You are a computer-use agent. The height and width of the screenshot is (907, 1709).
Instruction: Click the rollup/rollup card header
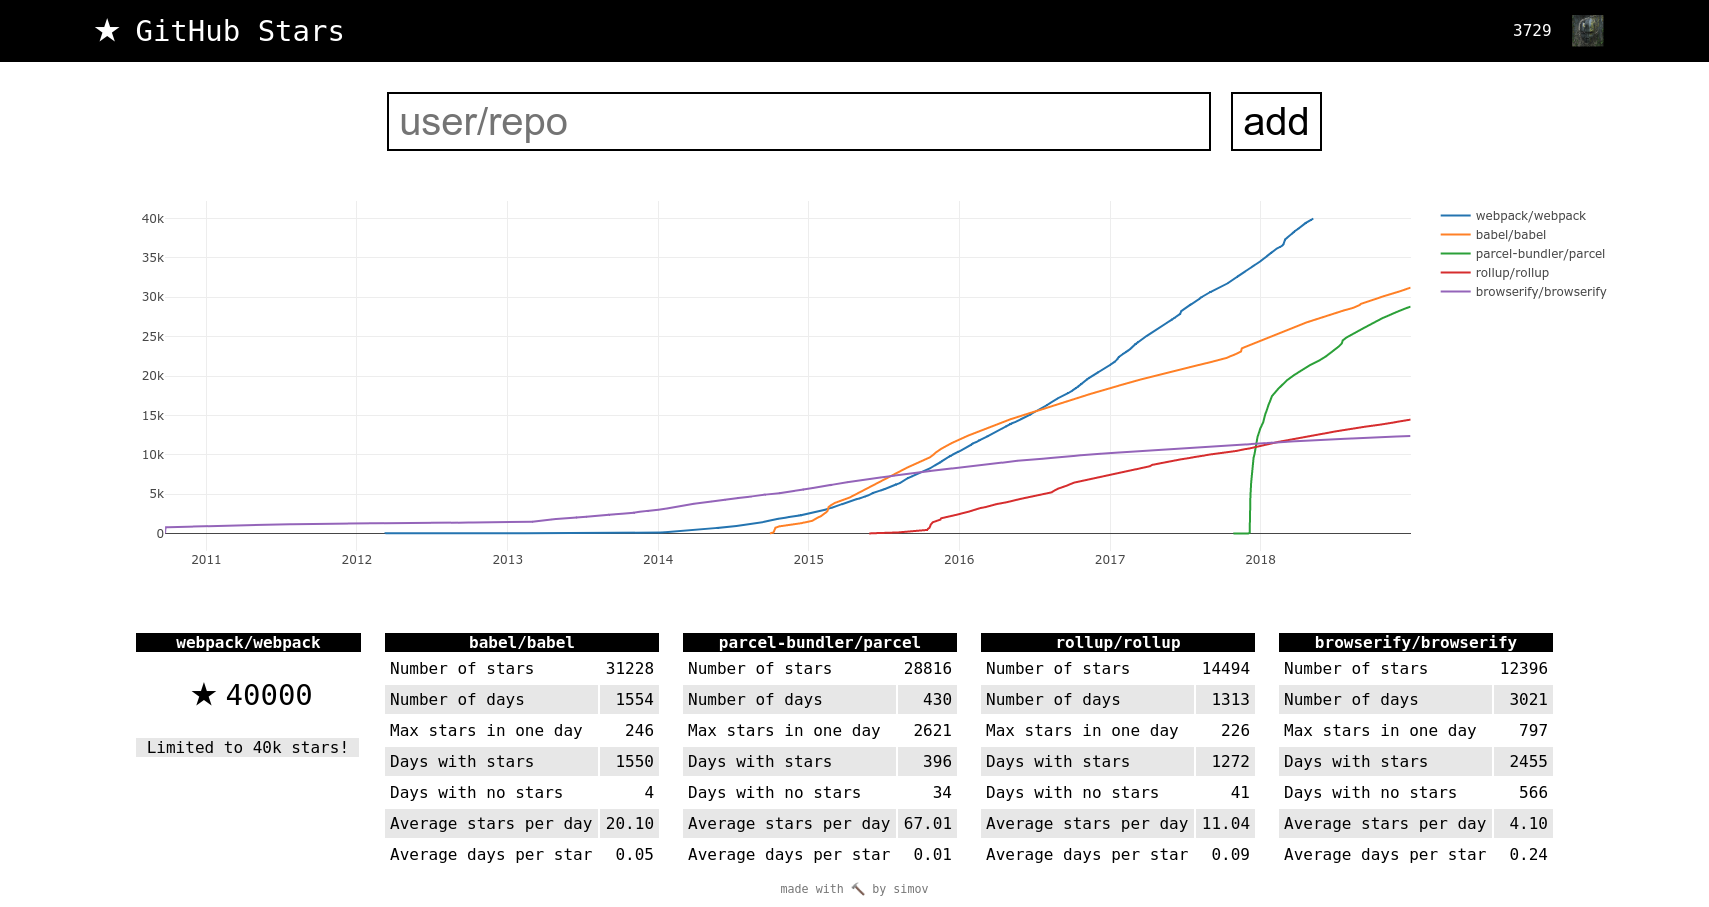pyautogui.click(x=1118, y=643)
